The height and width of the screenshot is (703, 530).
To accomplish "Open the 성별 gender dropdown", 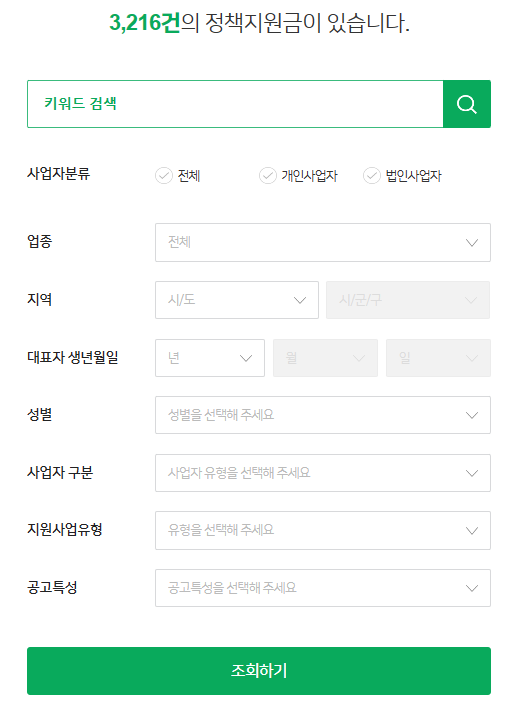I will (323, 415).
